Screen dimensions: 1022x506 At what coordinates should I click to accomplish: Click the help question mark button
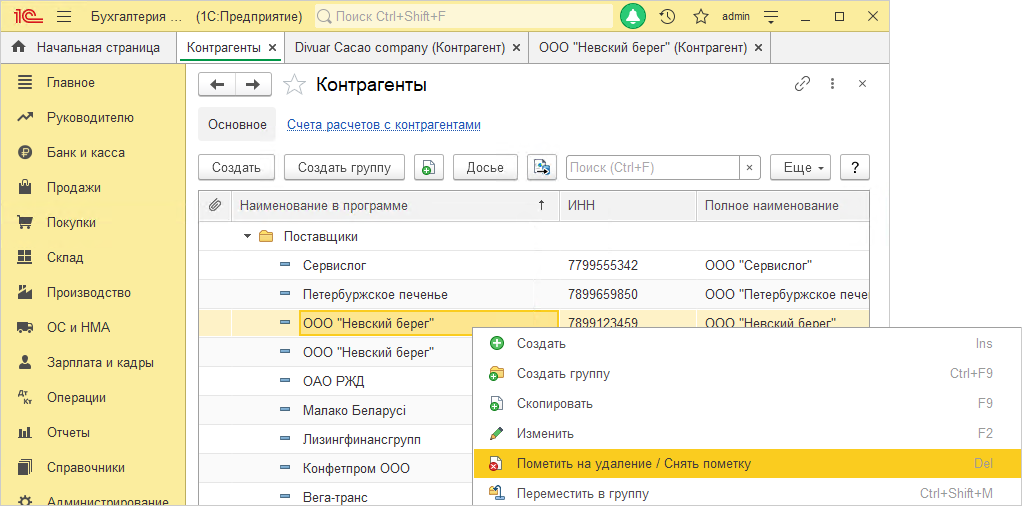click(x=854, y=167)
